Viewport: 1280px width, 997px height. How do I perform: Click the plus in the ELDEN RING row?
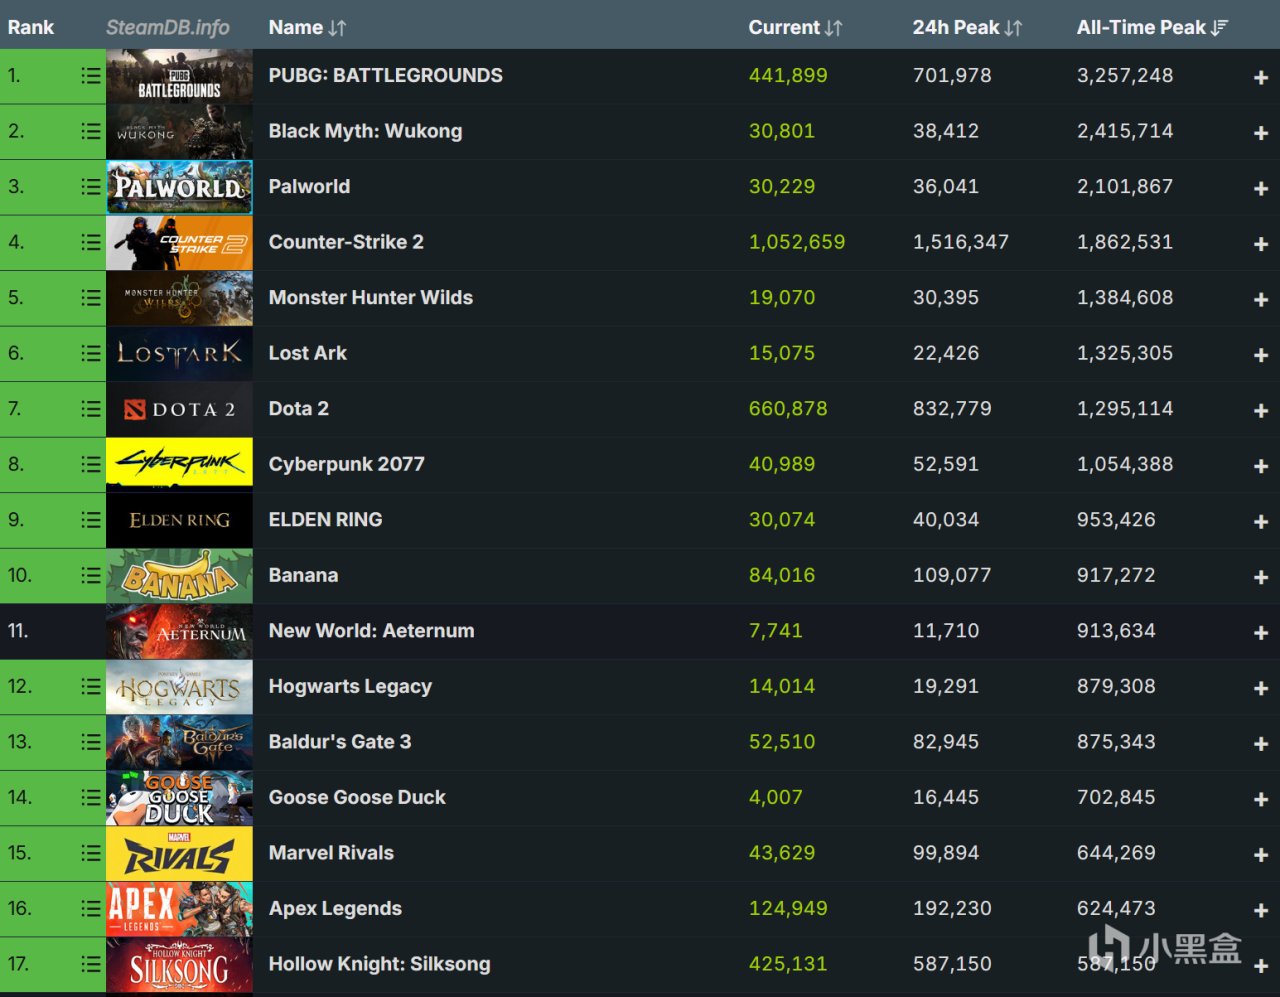point(1261,522)
